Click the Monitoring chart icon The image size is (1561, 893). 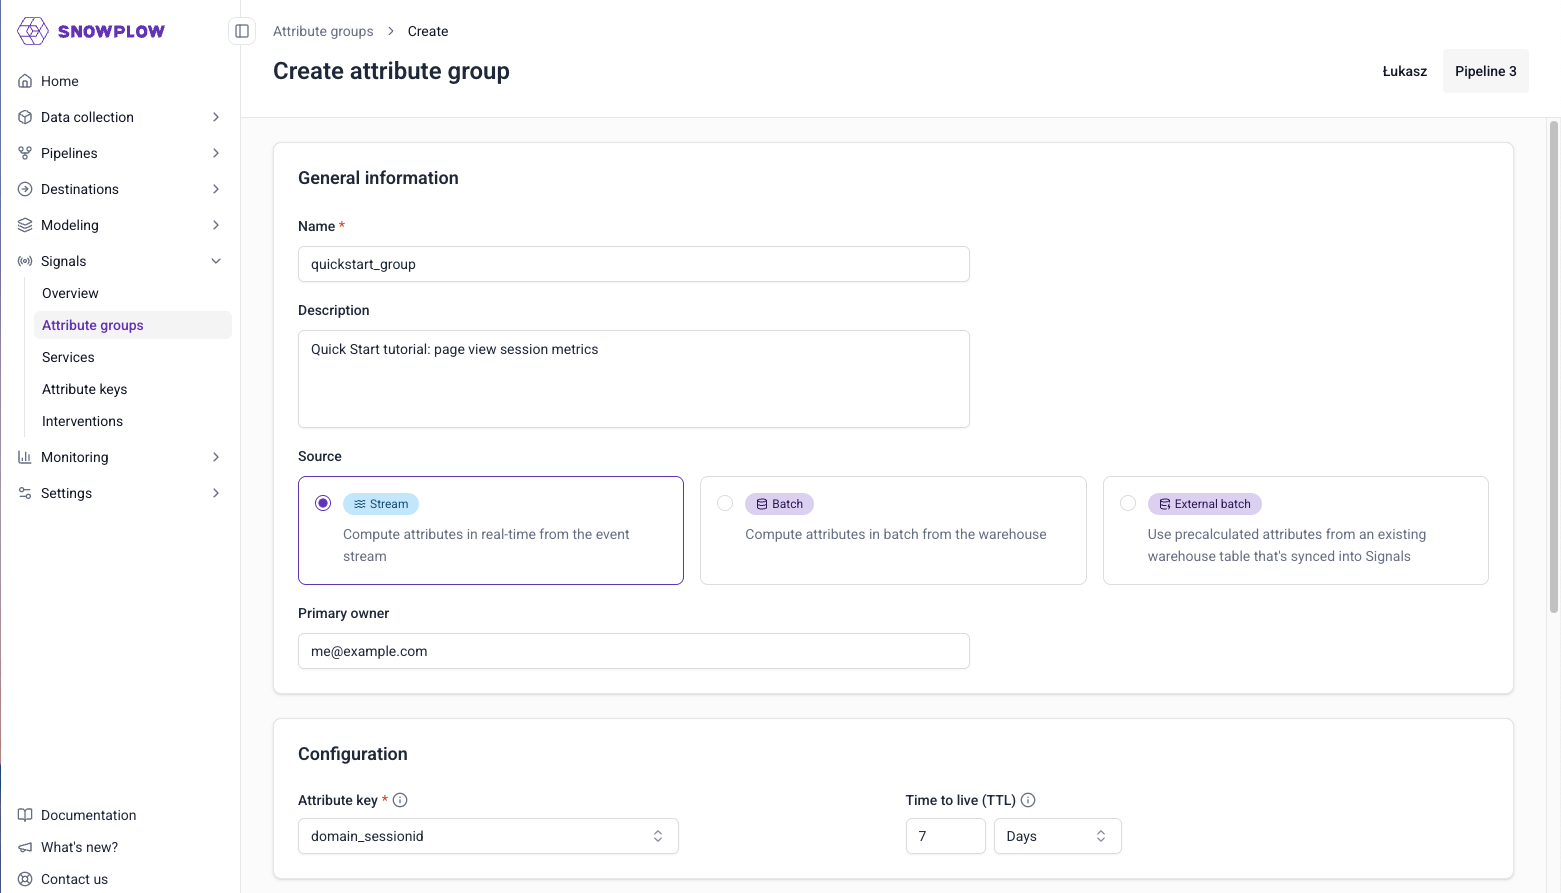[x=24, y=457]
